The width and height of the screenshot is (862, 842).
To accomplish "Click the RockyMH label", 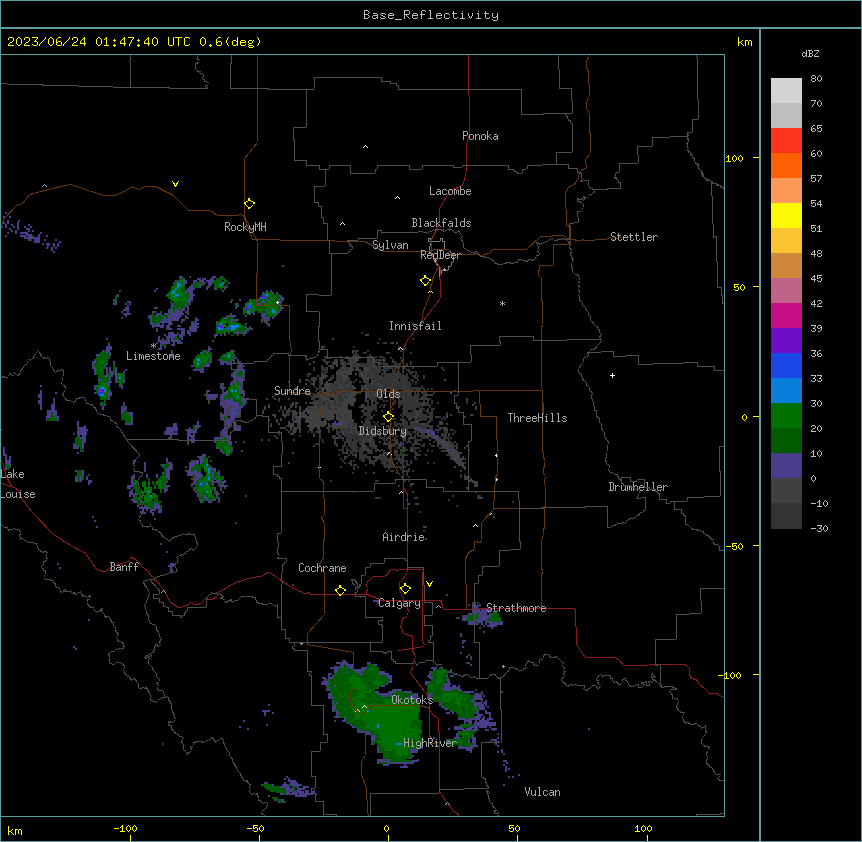I will pos(245,227).
